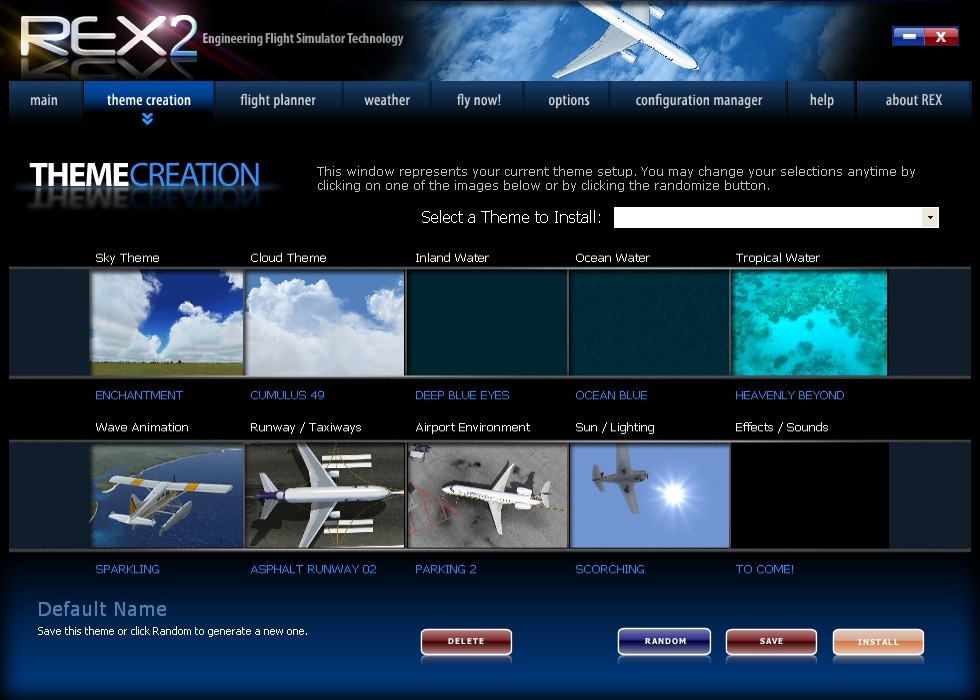The height and width of the screenshot is (700, 980).
Task: Click the ASPHALT RUNWAY 02 label
Action: (313, 569)
